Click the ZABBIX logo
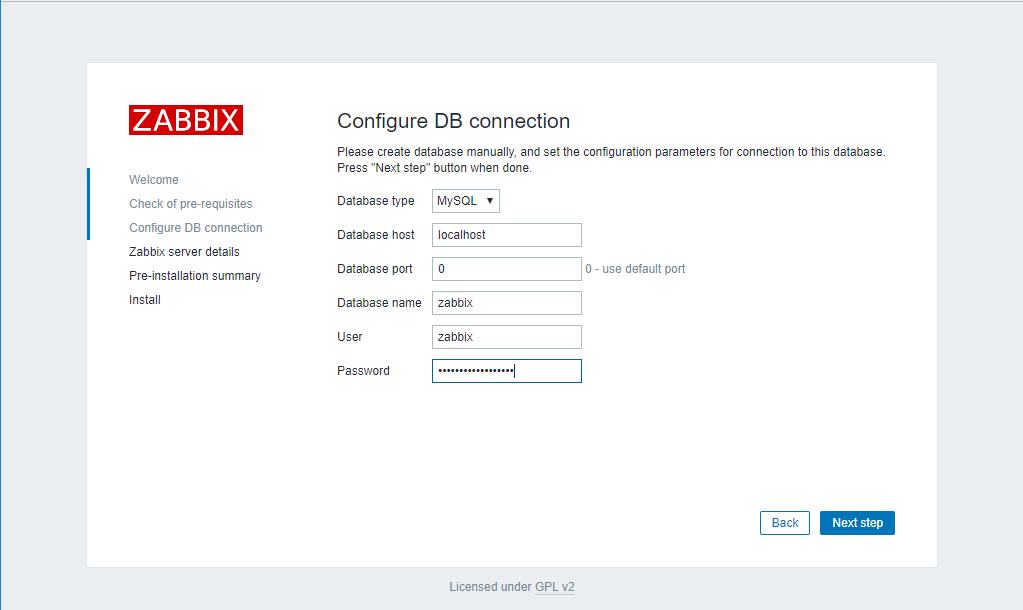The height and width of the screenshot is (610, 1023). [x=186, y=120]
